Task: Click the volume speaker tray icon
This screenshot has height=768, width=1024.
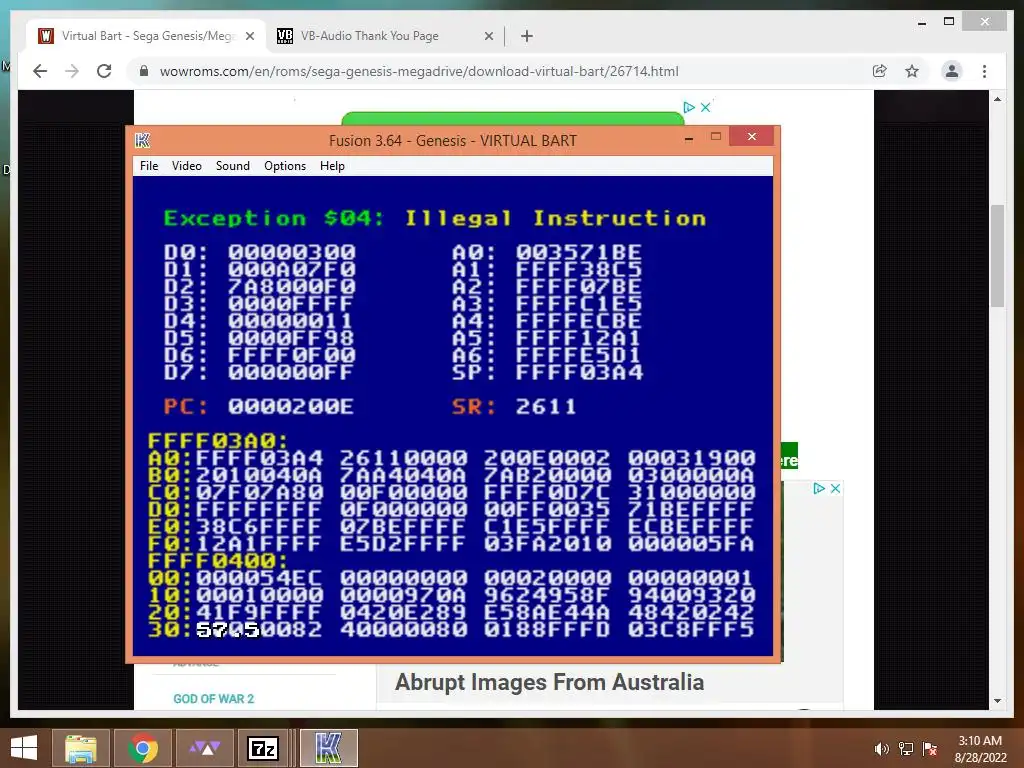Action: coord(881,749)
